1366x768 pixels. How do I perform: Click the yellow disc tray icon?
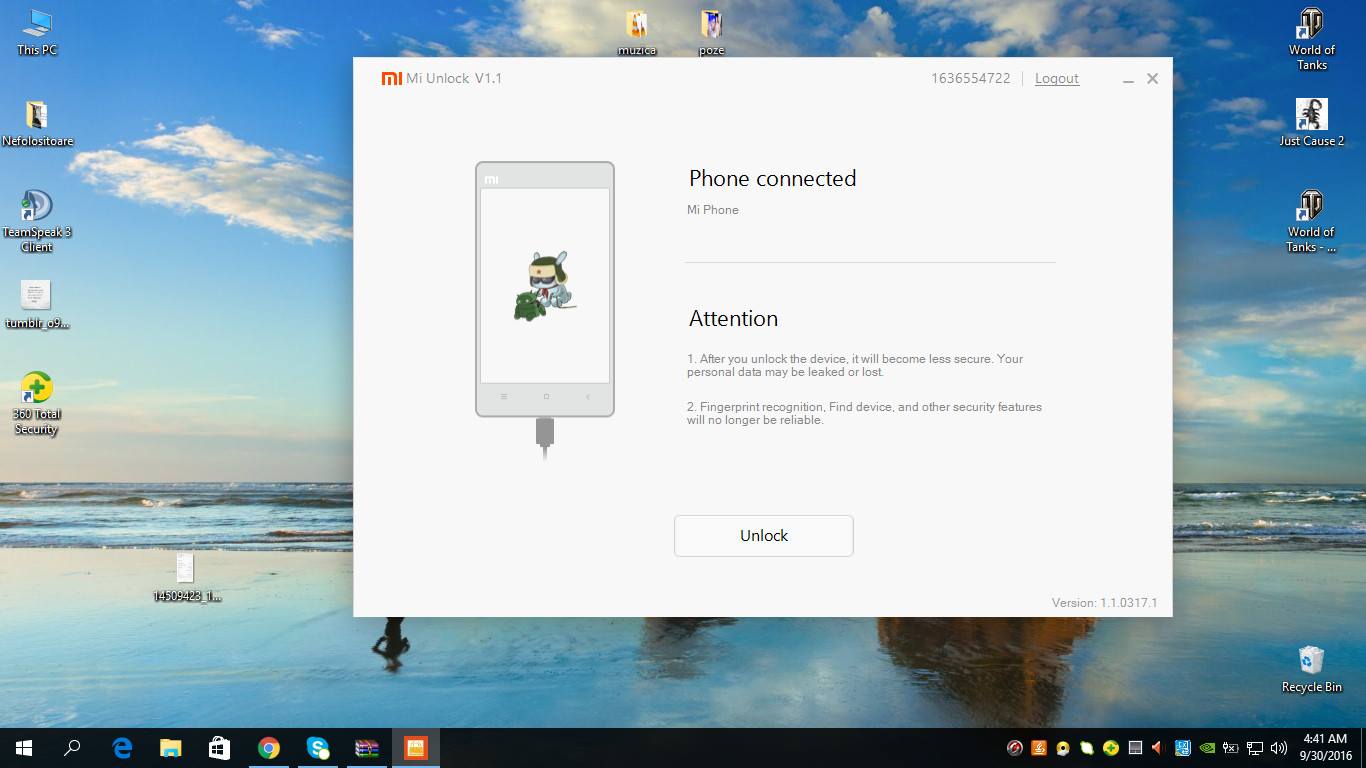point(1063,748)
